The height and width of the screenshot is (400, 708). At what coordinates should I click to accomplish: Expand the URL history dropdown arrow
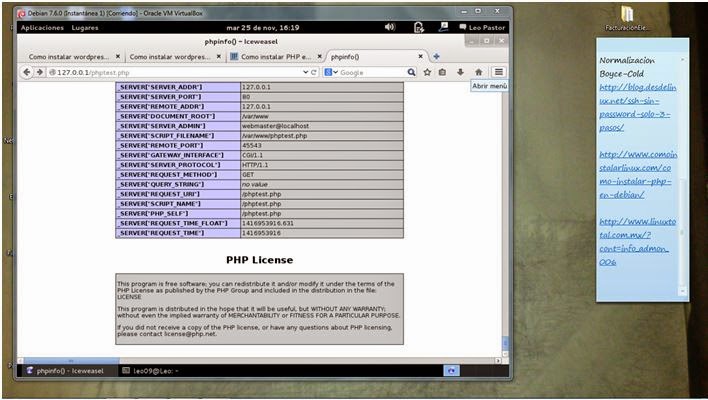[306, 72]
